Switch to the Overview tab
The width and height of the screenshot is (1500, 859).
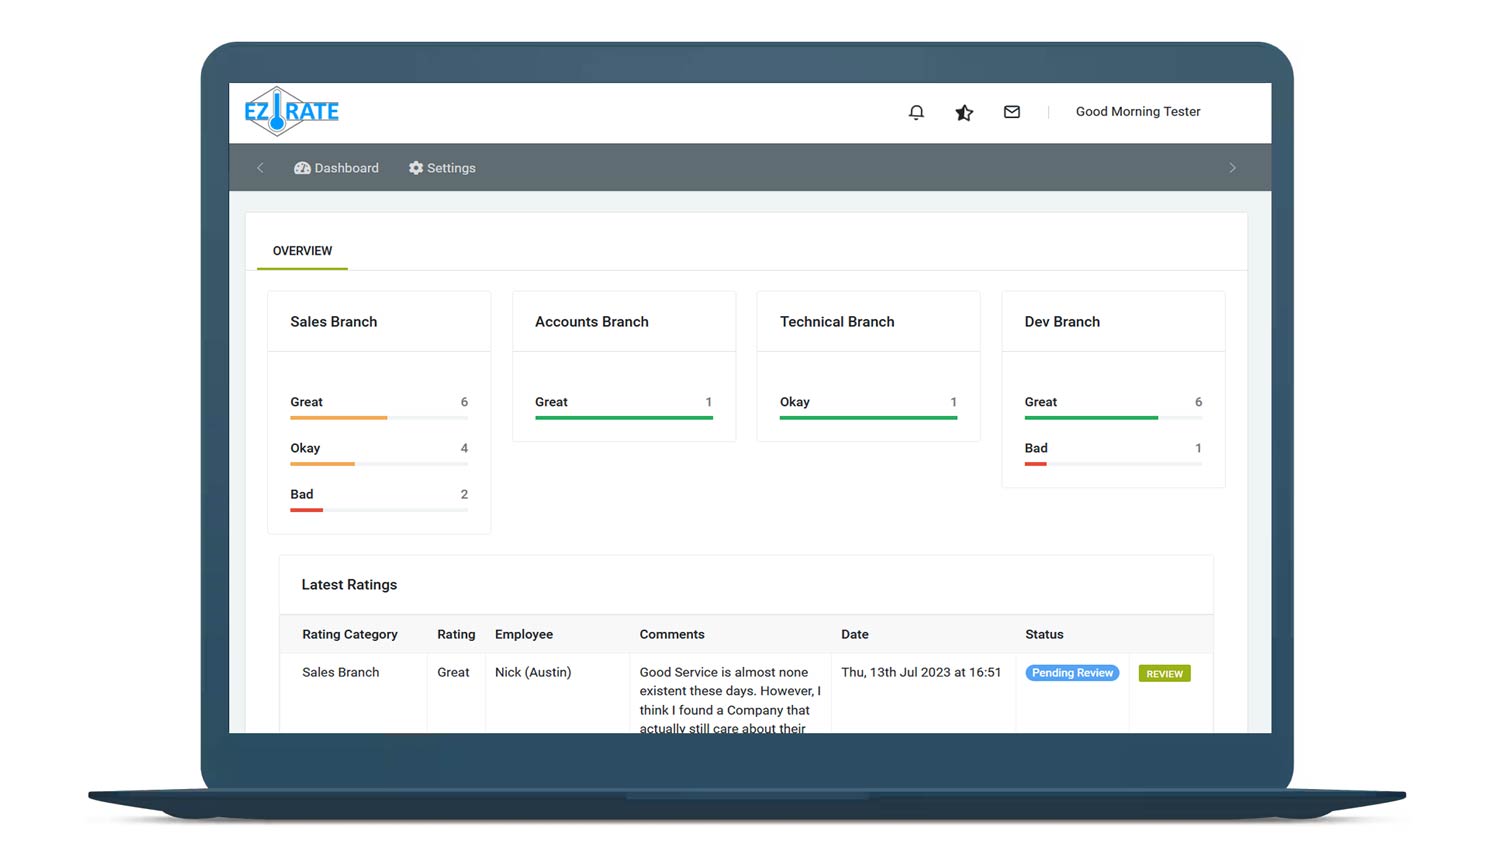302,251
